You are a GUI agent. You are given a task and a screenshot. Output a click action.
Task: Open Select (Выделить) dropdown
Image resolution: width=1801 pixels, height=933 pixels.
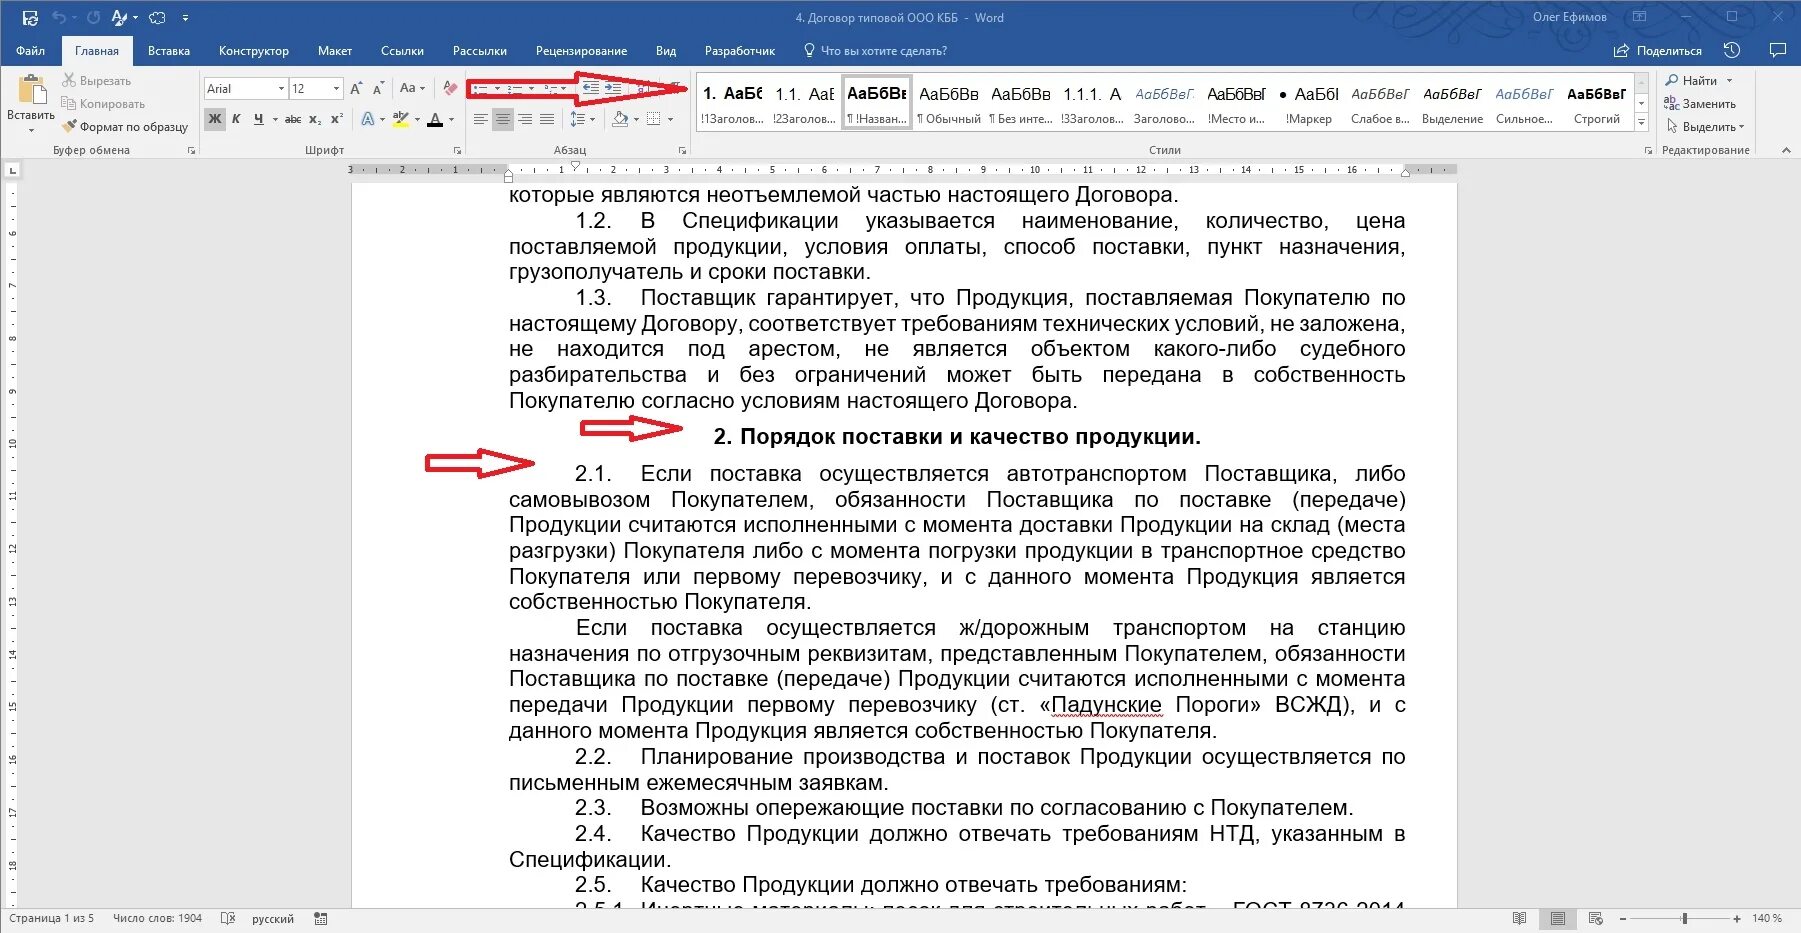point(1705,127)
